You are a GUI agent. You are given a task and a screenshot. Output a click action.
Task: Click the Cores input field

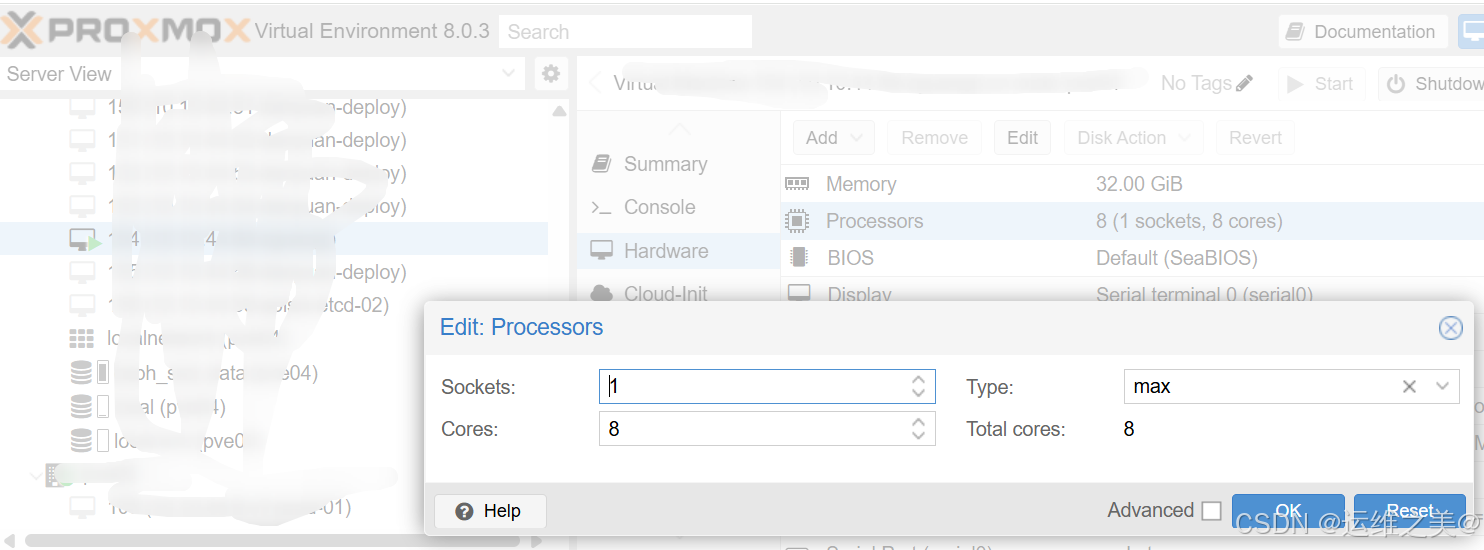pyautogui.click(x=755, y=429)
